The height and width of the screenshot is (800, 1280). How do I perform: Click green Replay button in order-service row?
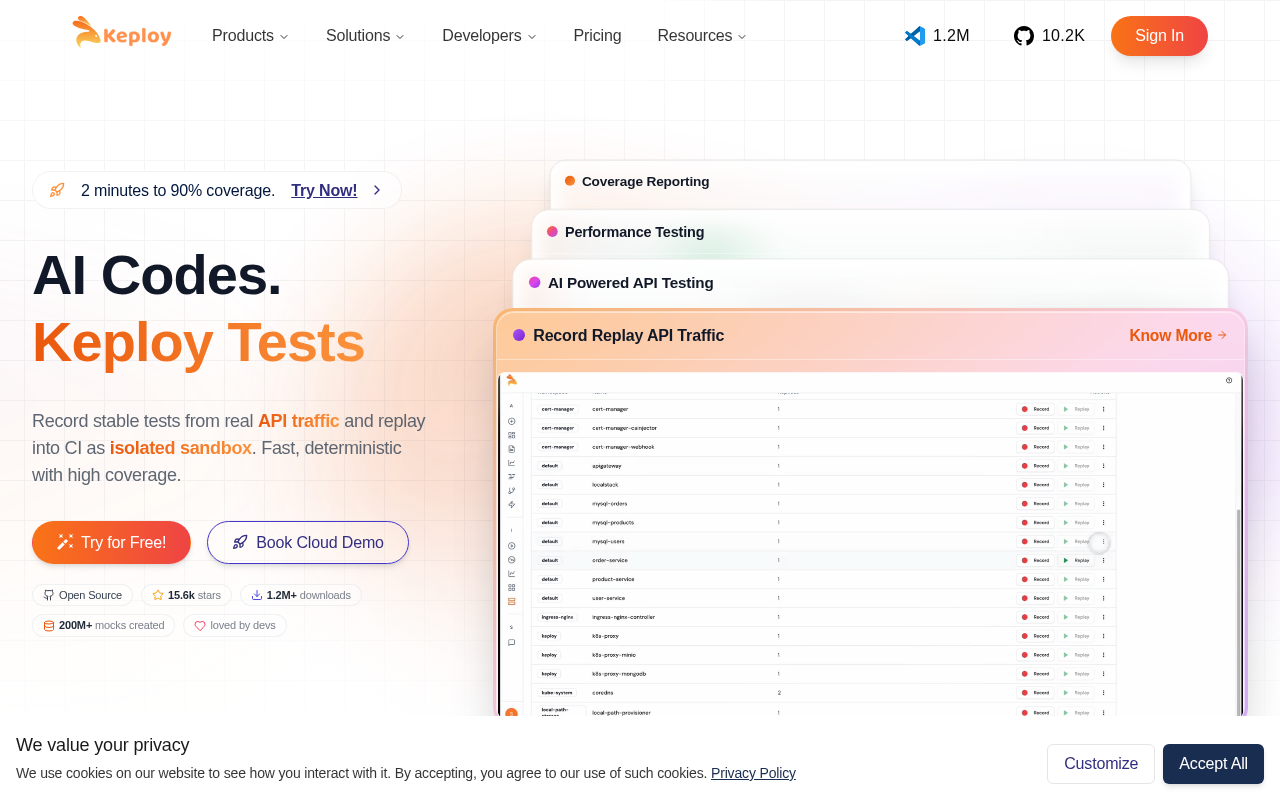tap(1077, 560)
